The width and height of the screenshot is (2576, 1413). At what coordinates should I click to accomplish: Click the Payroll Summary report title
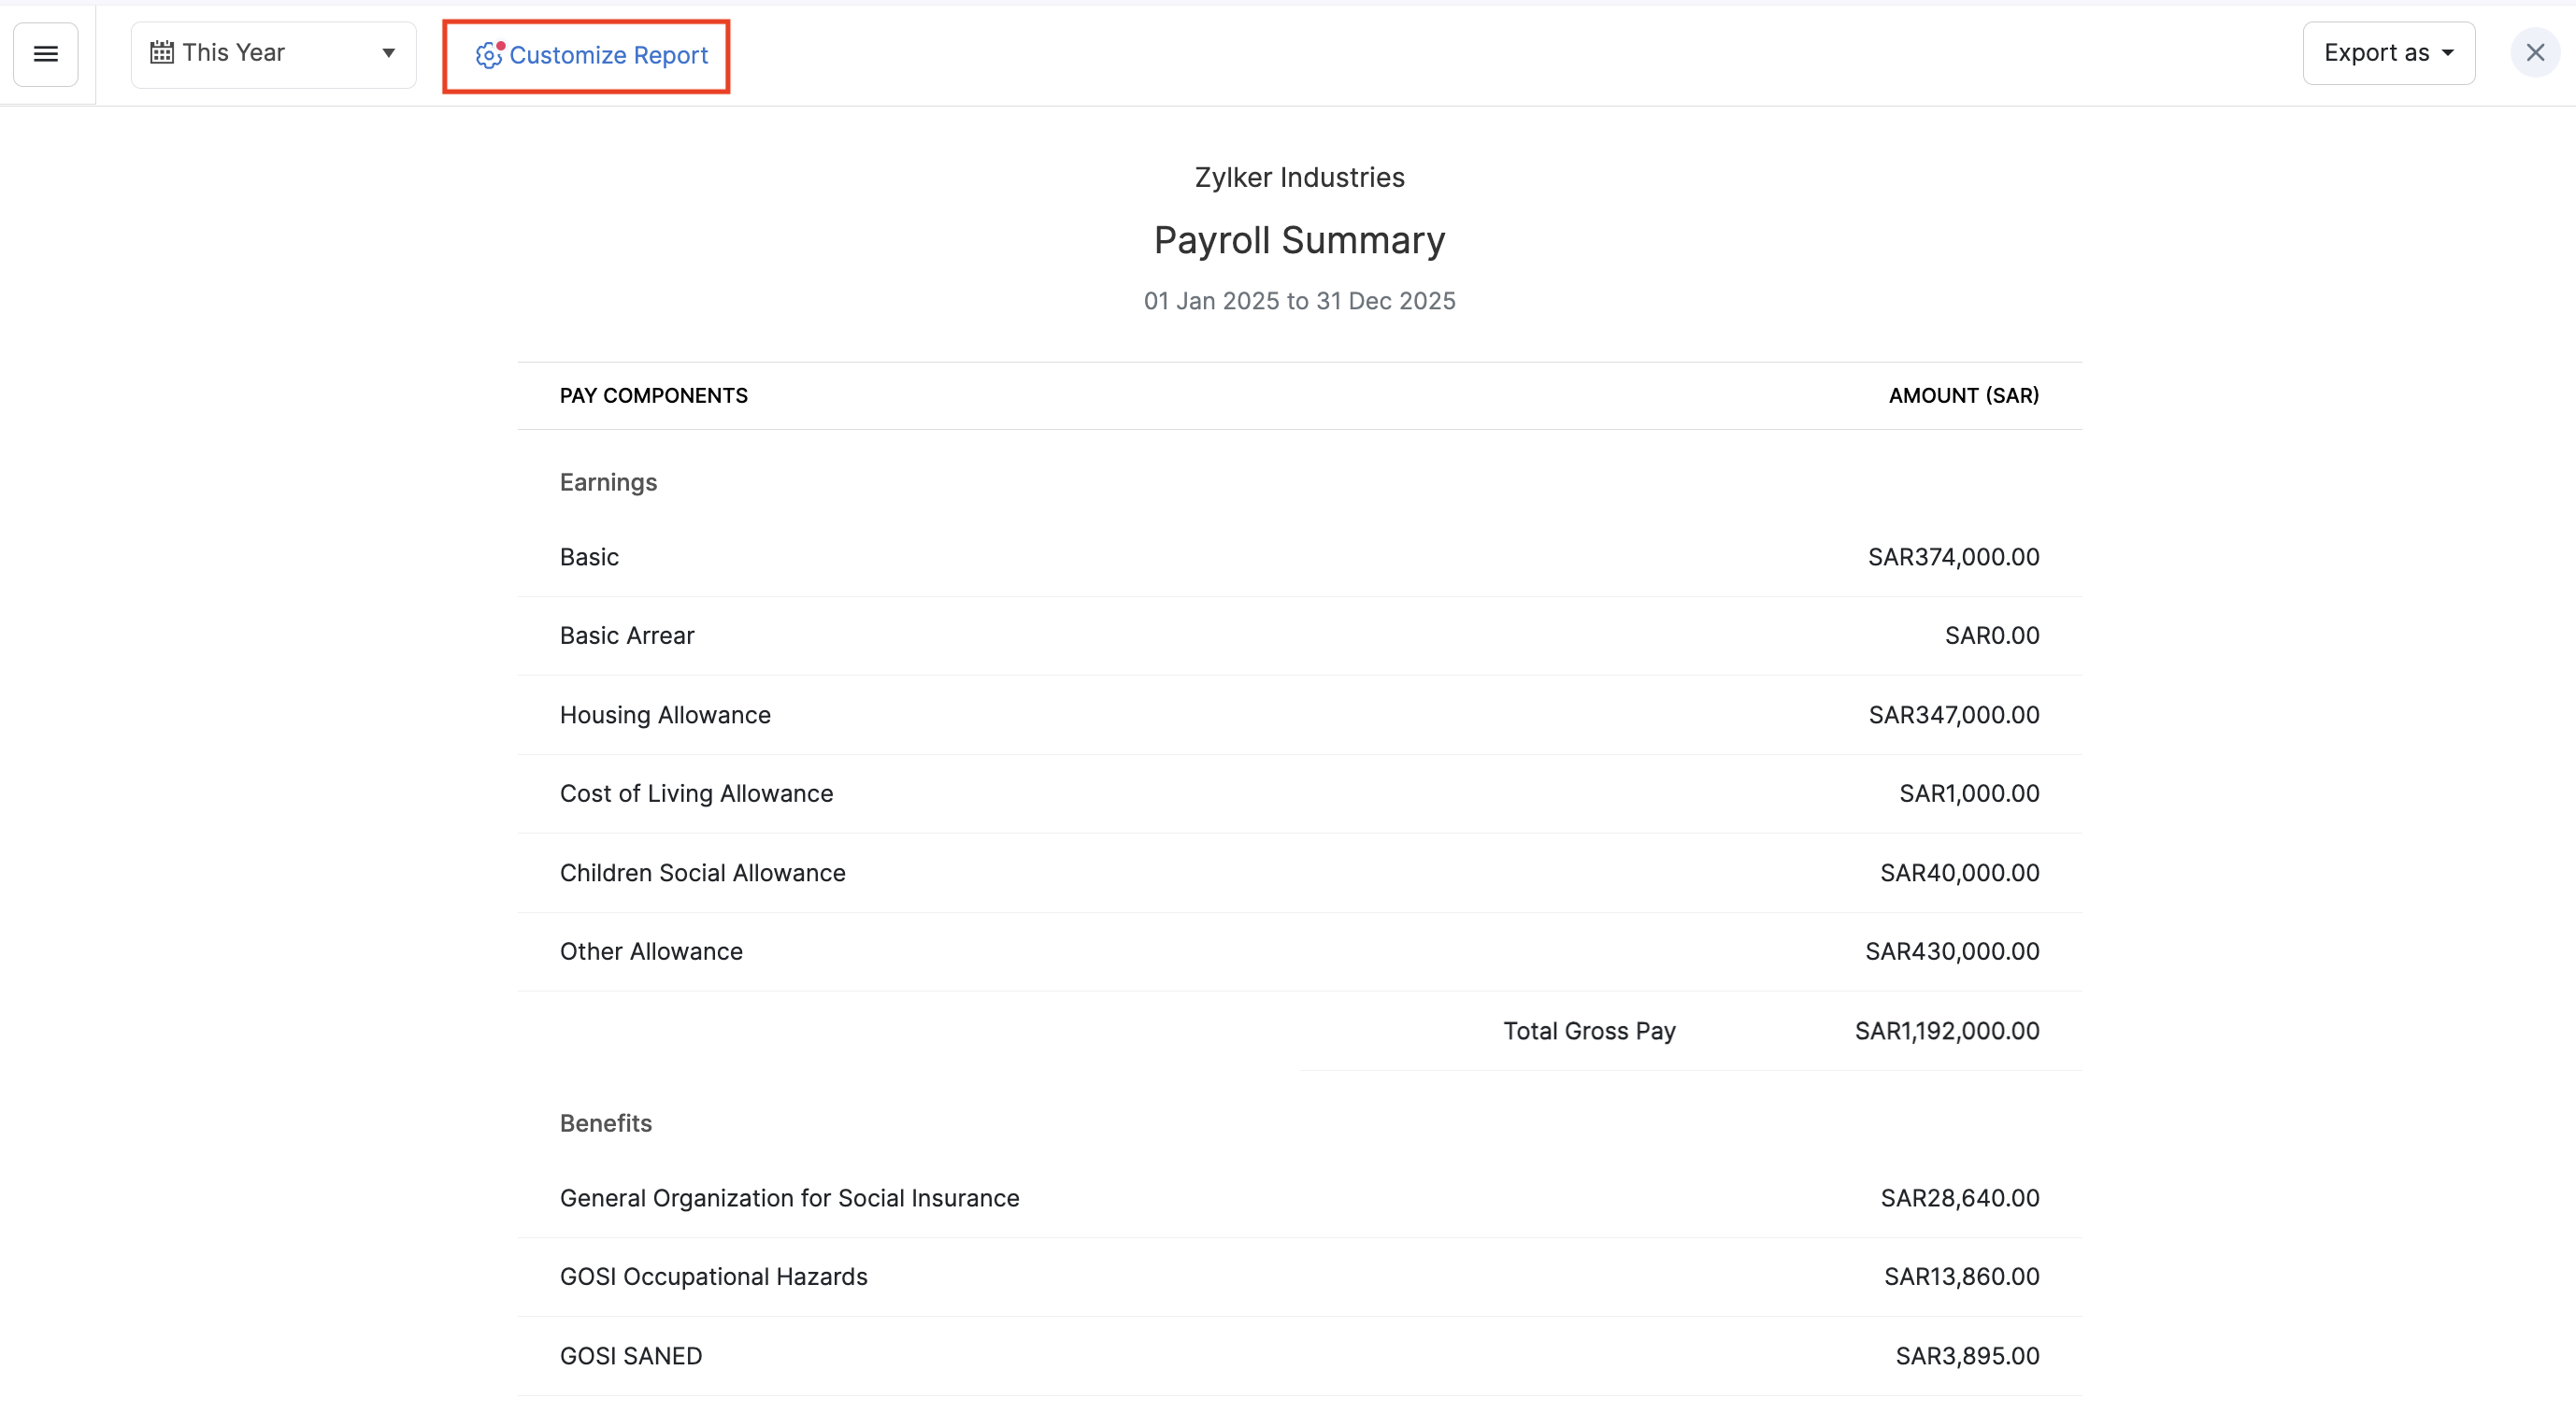click(1298, 240)
